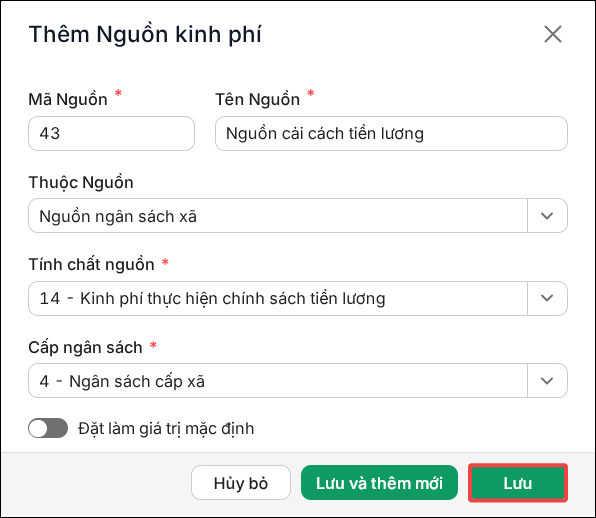Screen dimensions: 596x518
Task: Click the Mã Nguồn label
Action: click(68, 100)
